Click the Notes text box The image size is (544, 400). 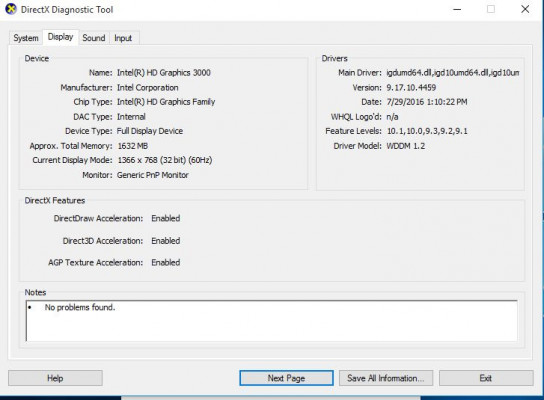click(271, 321)
